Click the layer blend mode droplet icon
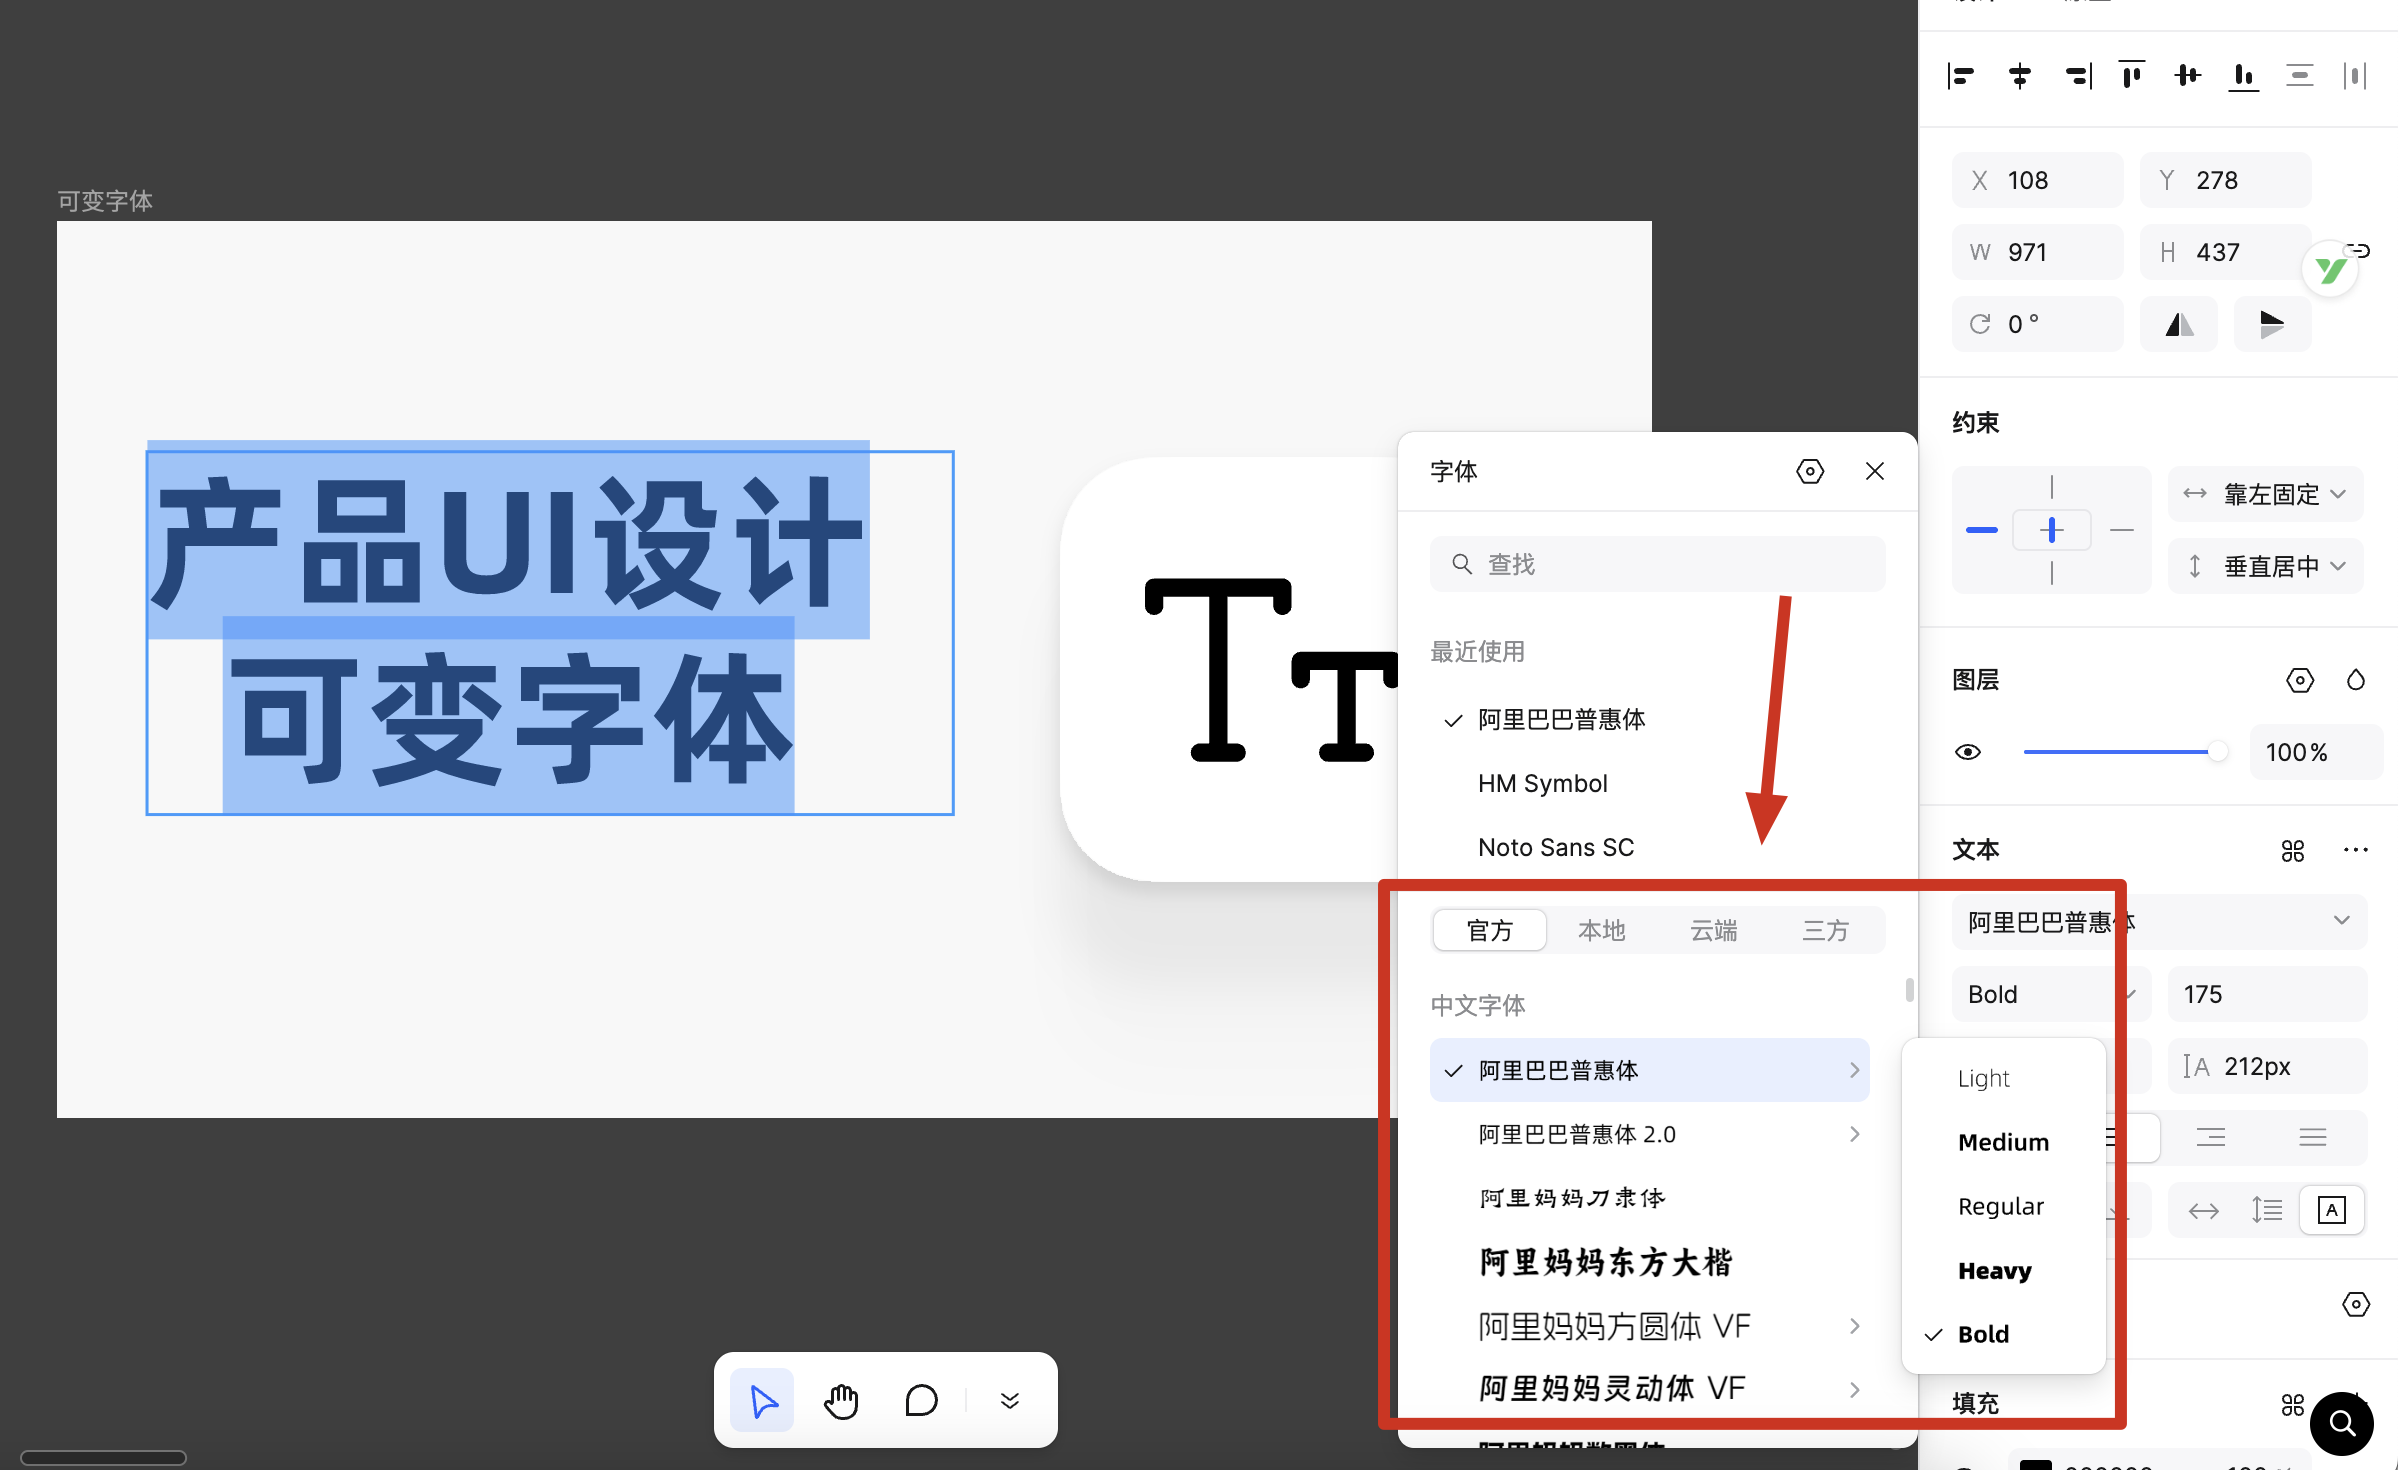The height and width of the screenshot is (1470, 2398). pyautogui.click(x=2356, y=680)
